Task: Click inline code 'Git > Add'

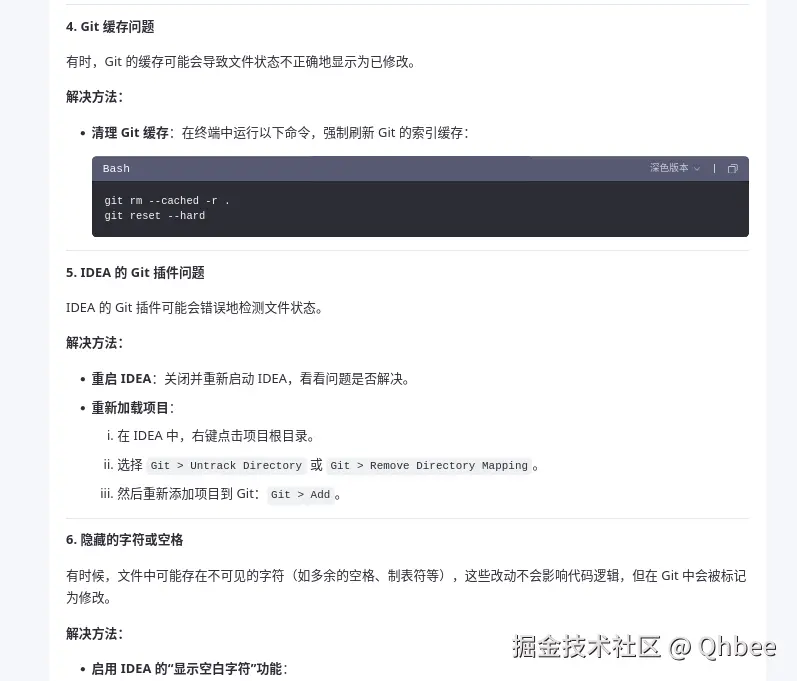Action: point(300,494)
